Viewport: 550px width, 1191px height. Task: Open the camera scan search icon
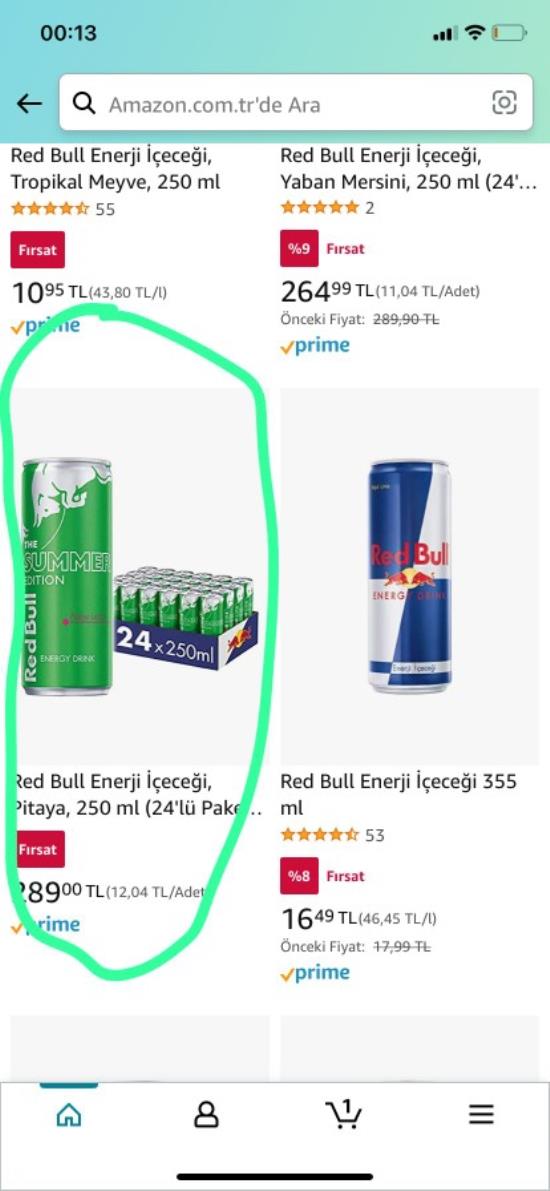pyautogui.click(x=504, y=103)
